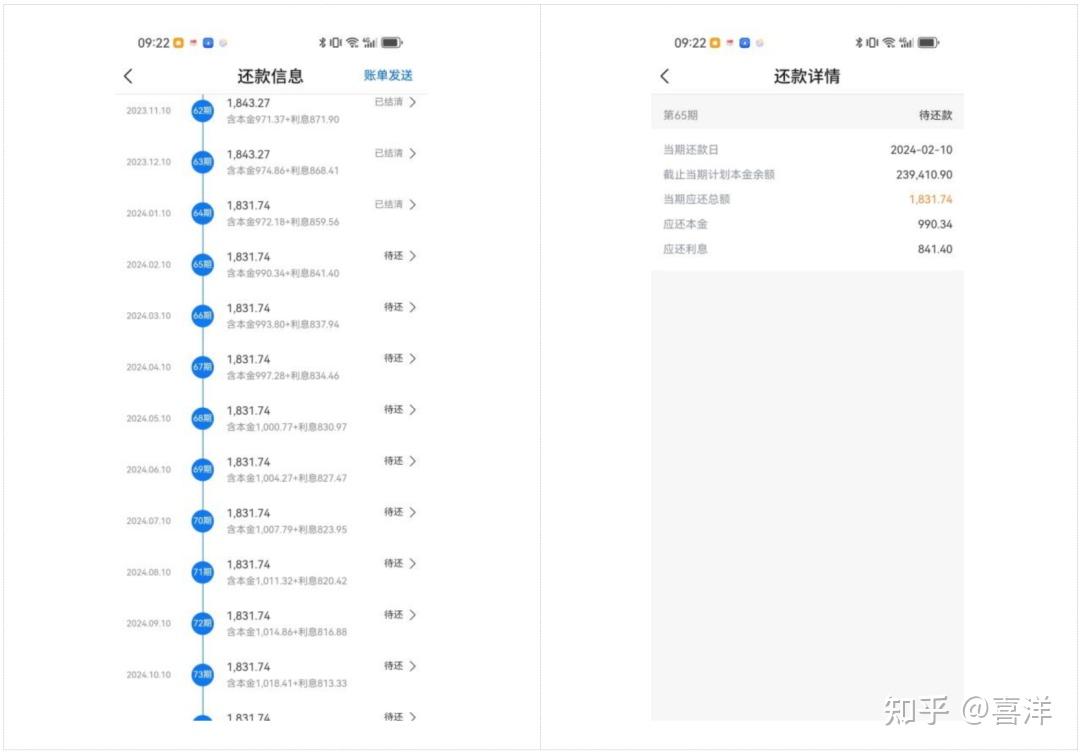Go back from the 还款详情 screen
Viewport: 1080px width, 755px height.
665,76
